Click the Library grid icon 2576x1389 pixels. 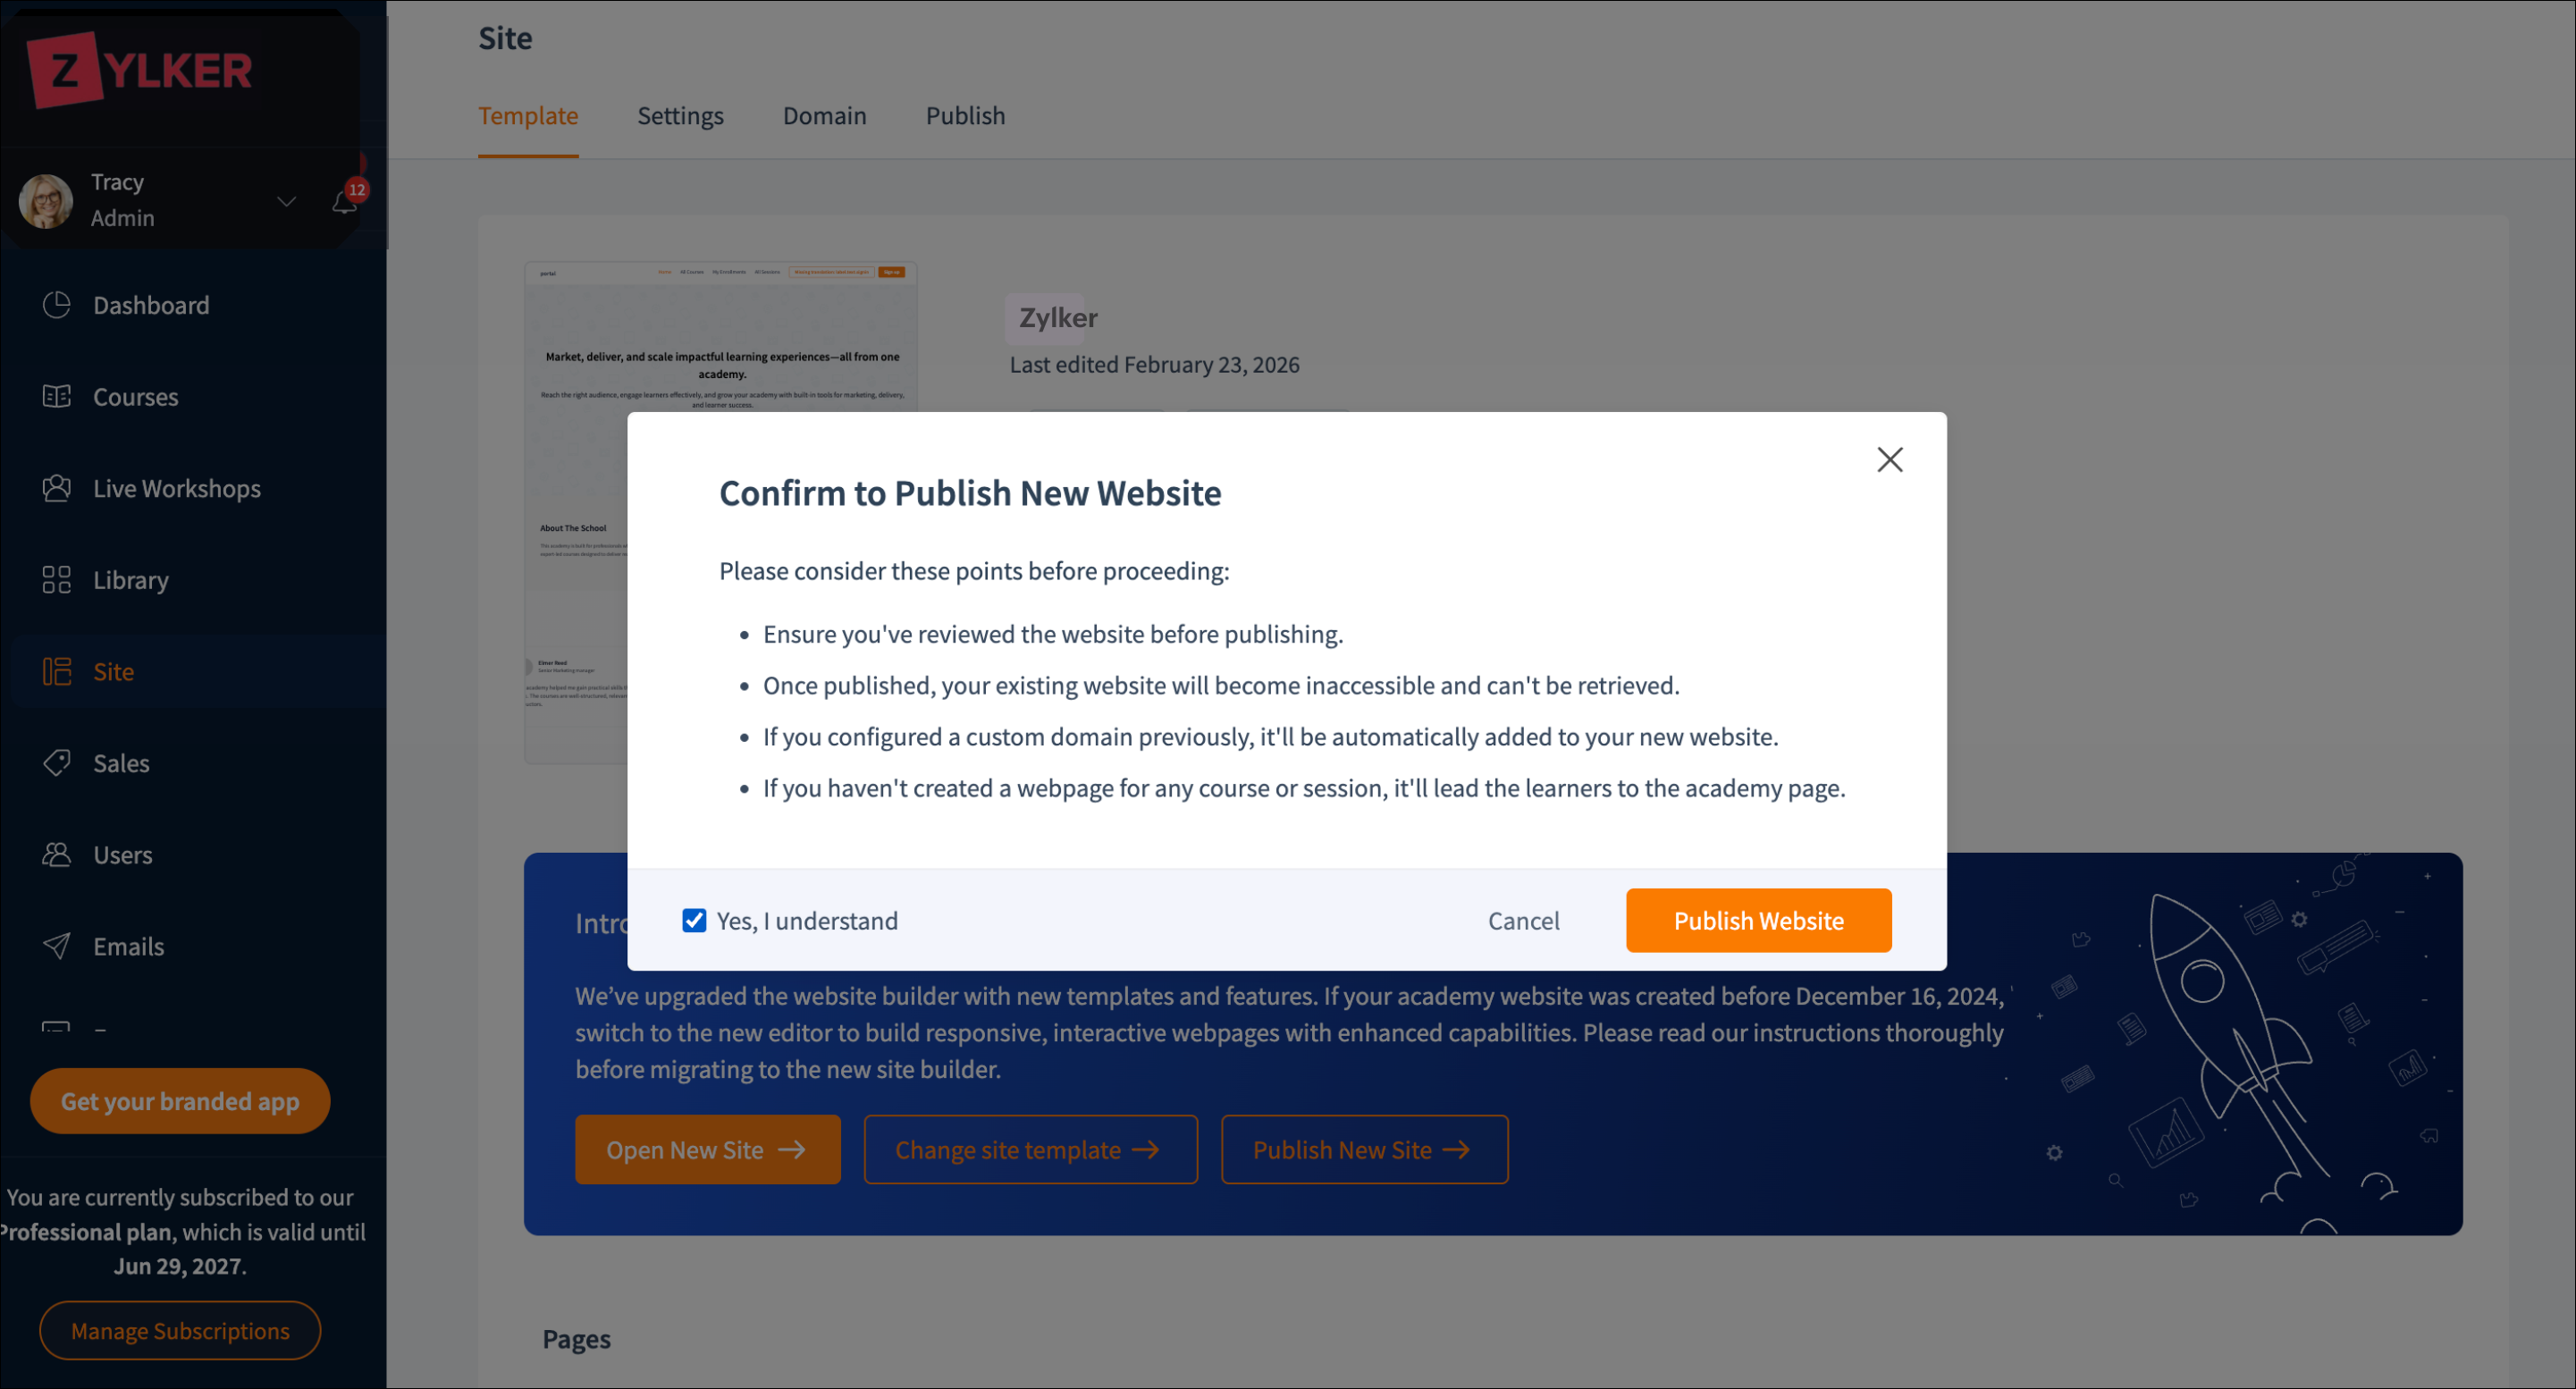57,580
